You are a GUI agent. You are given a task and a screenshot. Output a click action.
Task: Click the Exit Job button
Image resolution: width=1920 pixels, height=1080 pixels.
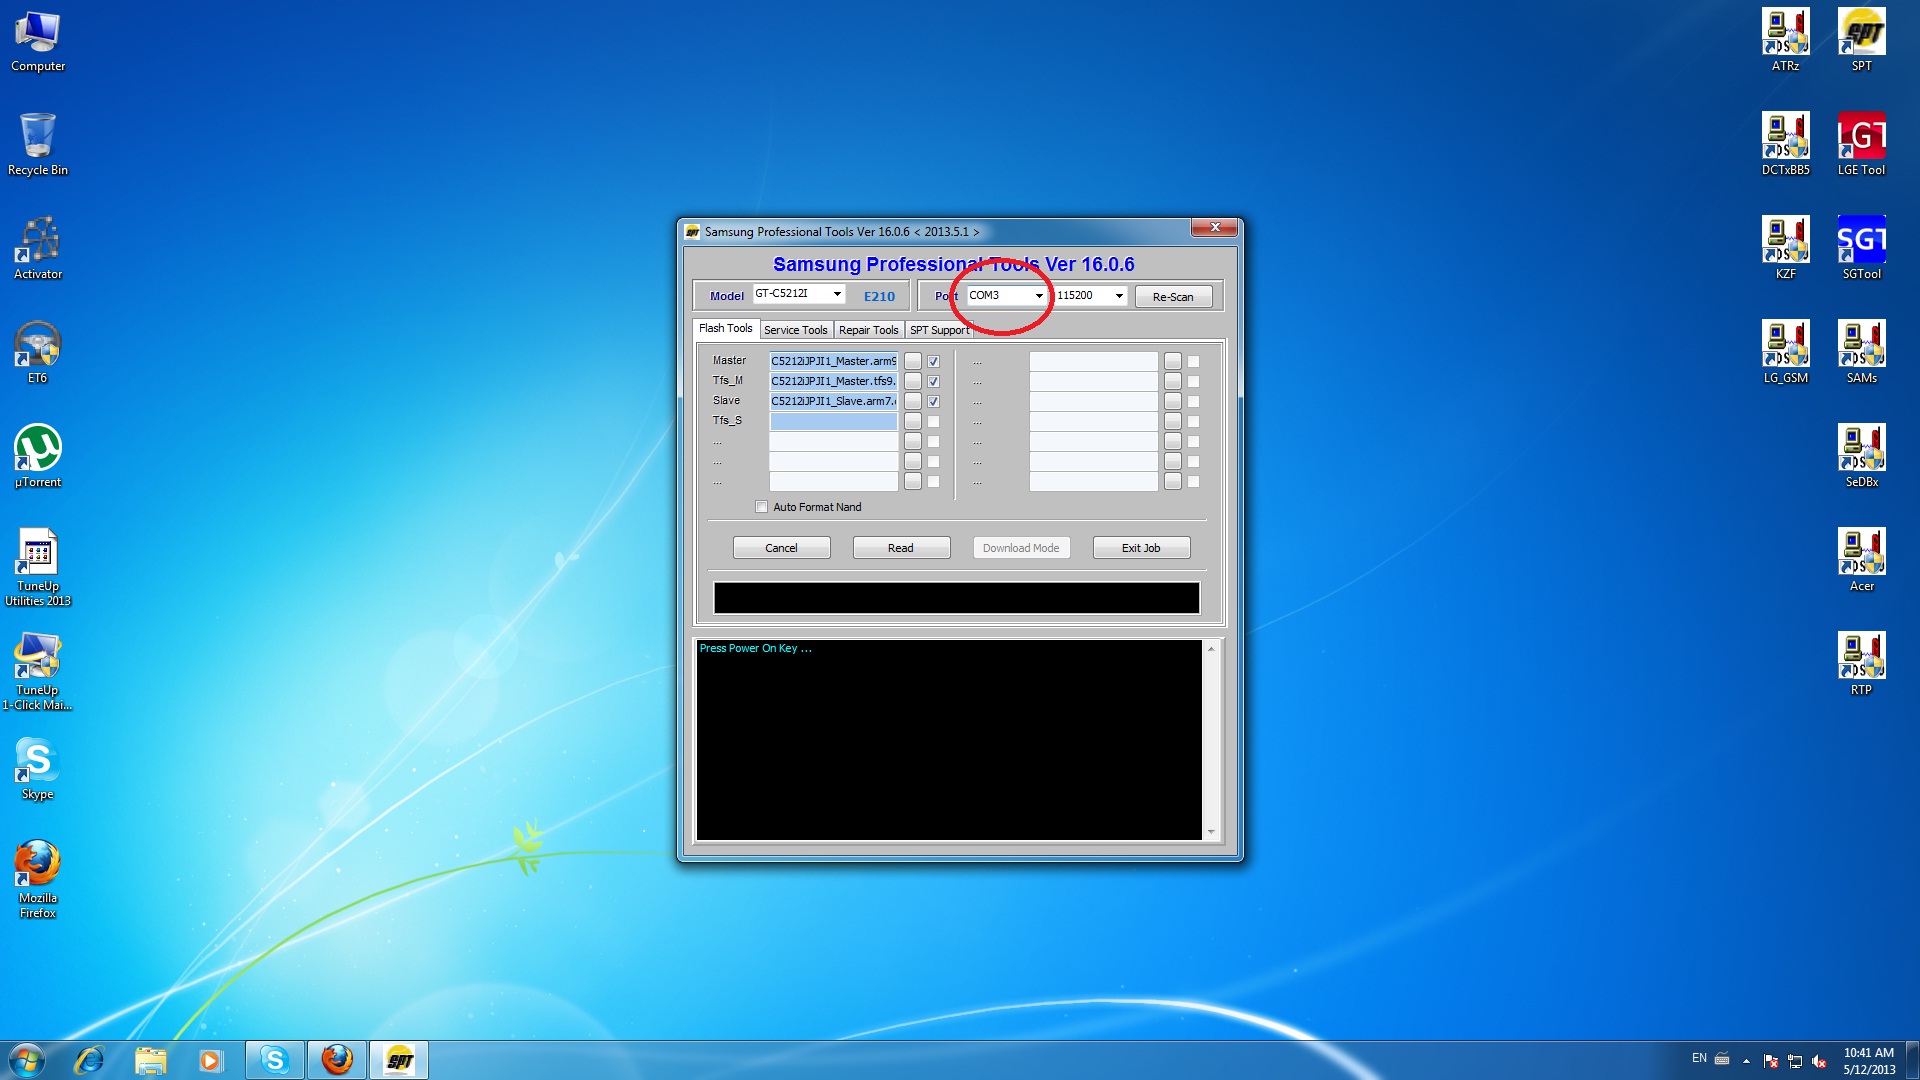(1141, 548)
